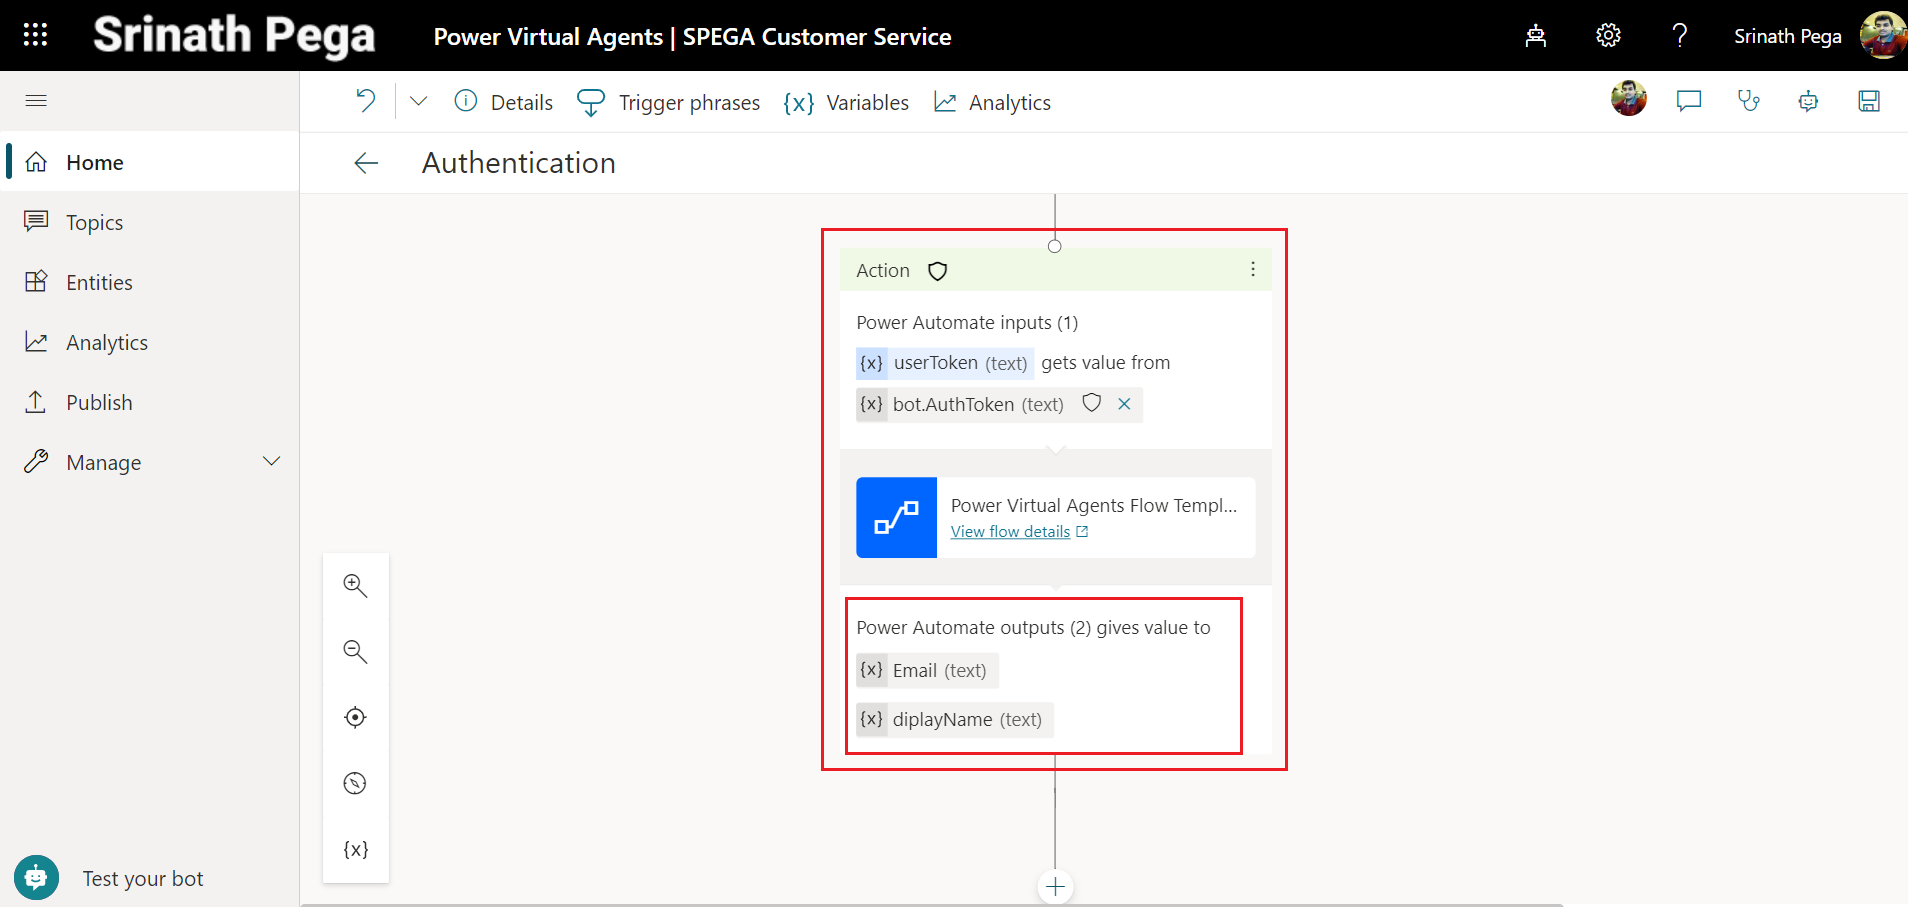Collapse the left navigation hamburger menu
The image size is (1908, 907).
(x=36, y=100)
